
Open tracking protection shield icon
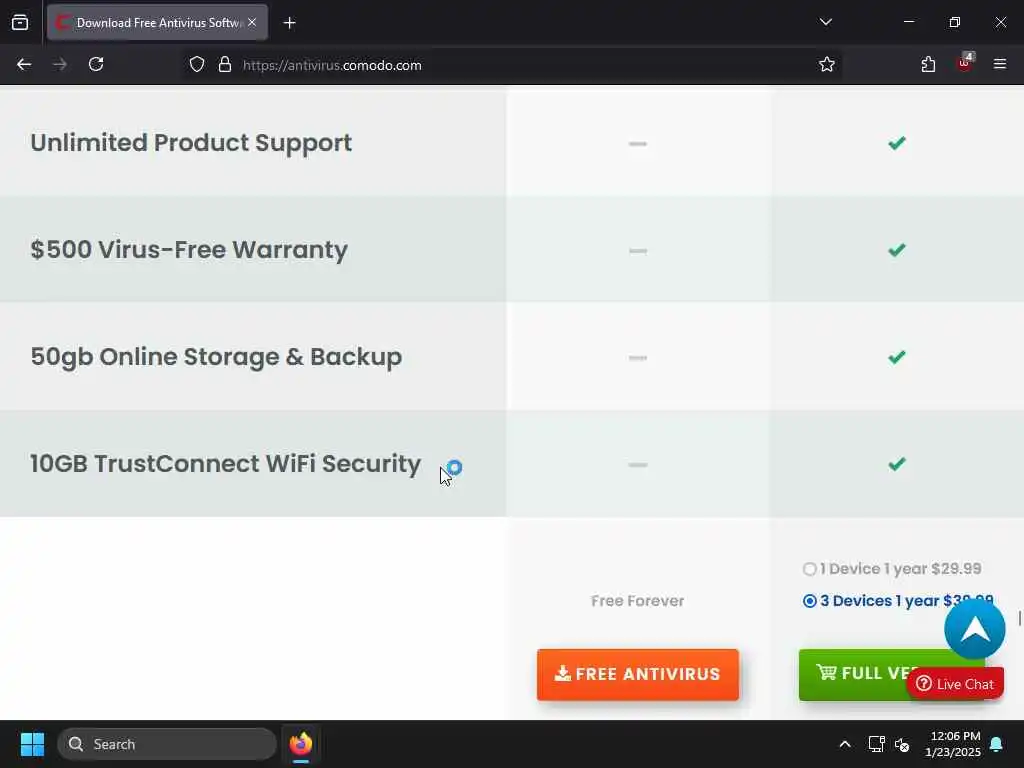tap(197, 64)
